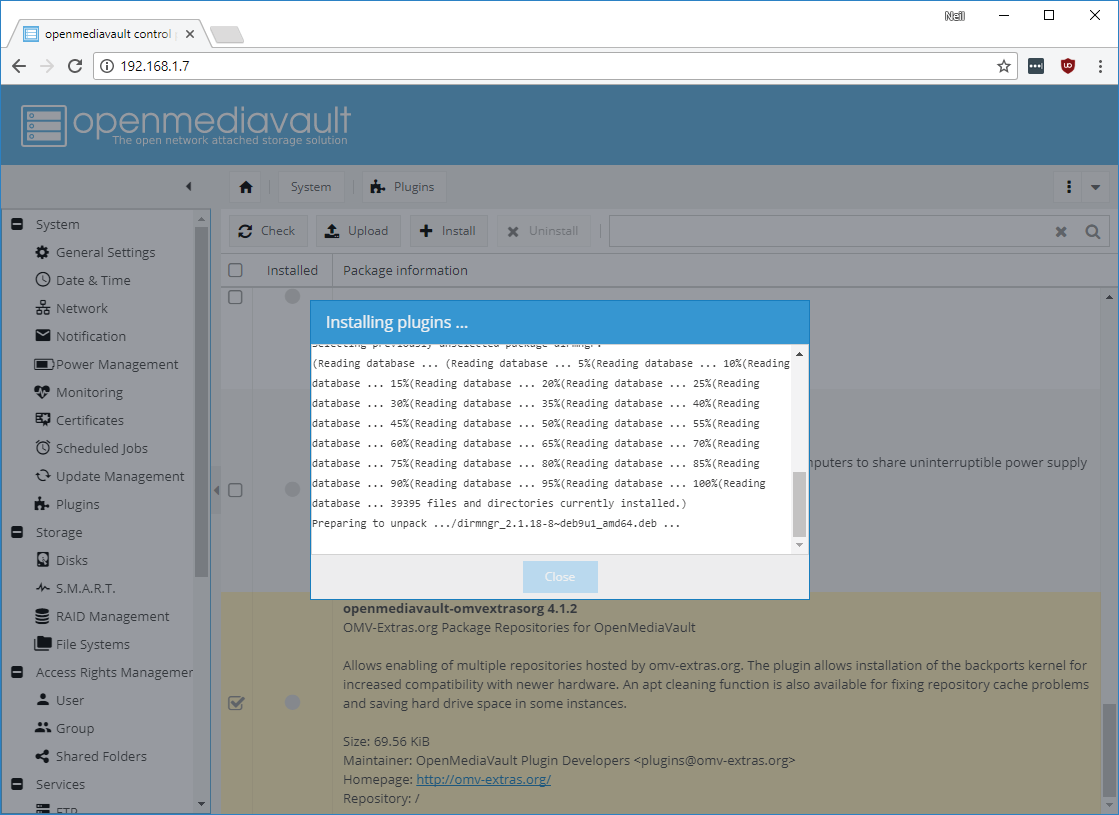Click the openmediavault logo
Image resolution: width=1119 pixels, height=815 pixels.
click(x=186, y=125)
